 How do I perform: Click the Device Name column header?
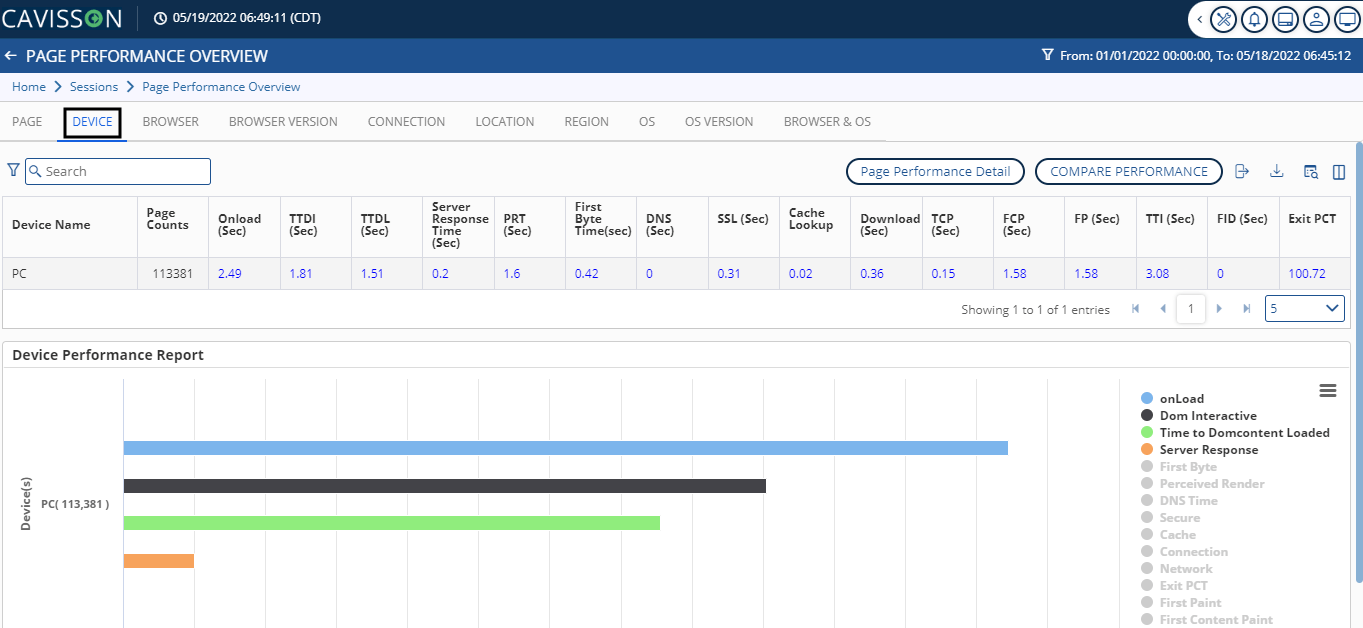point(70,225)
